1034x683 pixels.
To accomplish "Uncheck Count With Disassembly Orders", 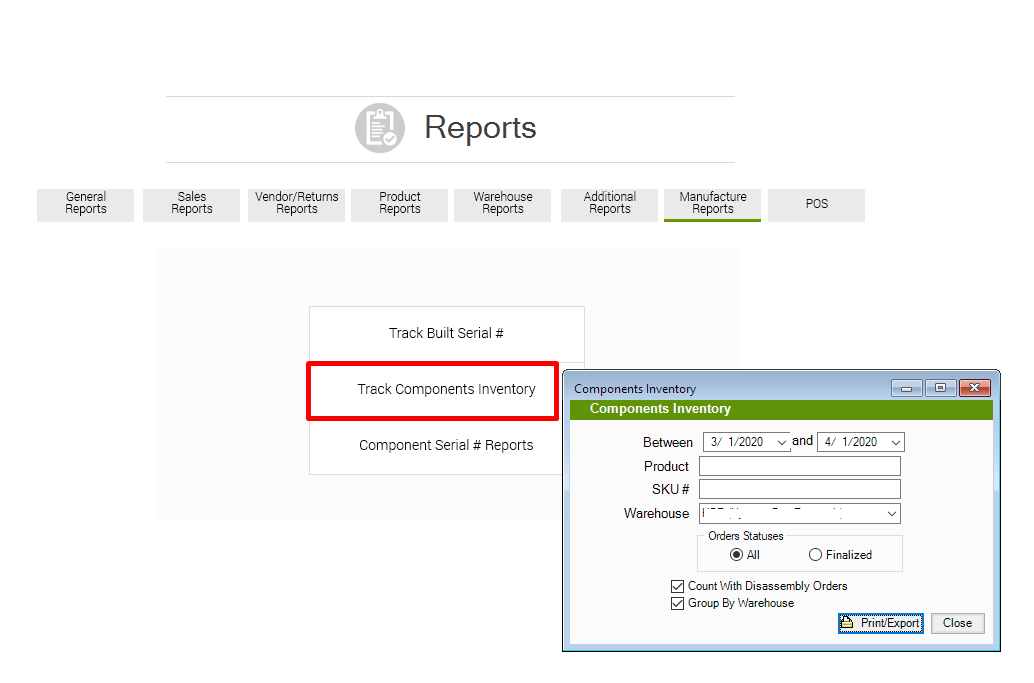I will 678,586.
